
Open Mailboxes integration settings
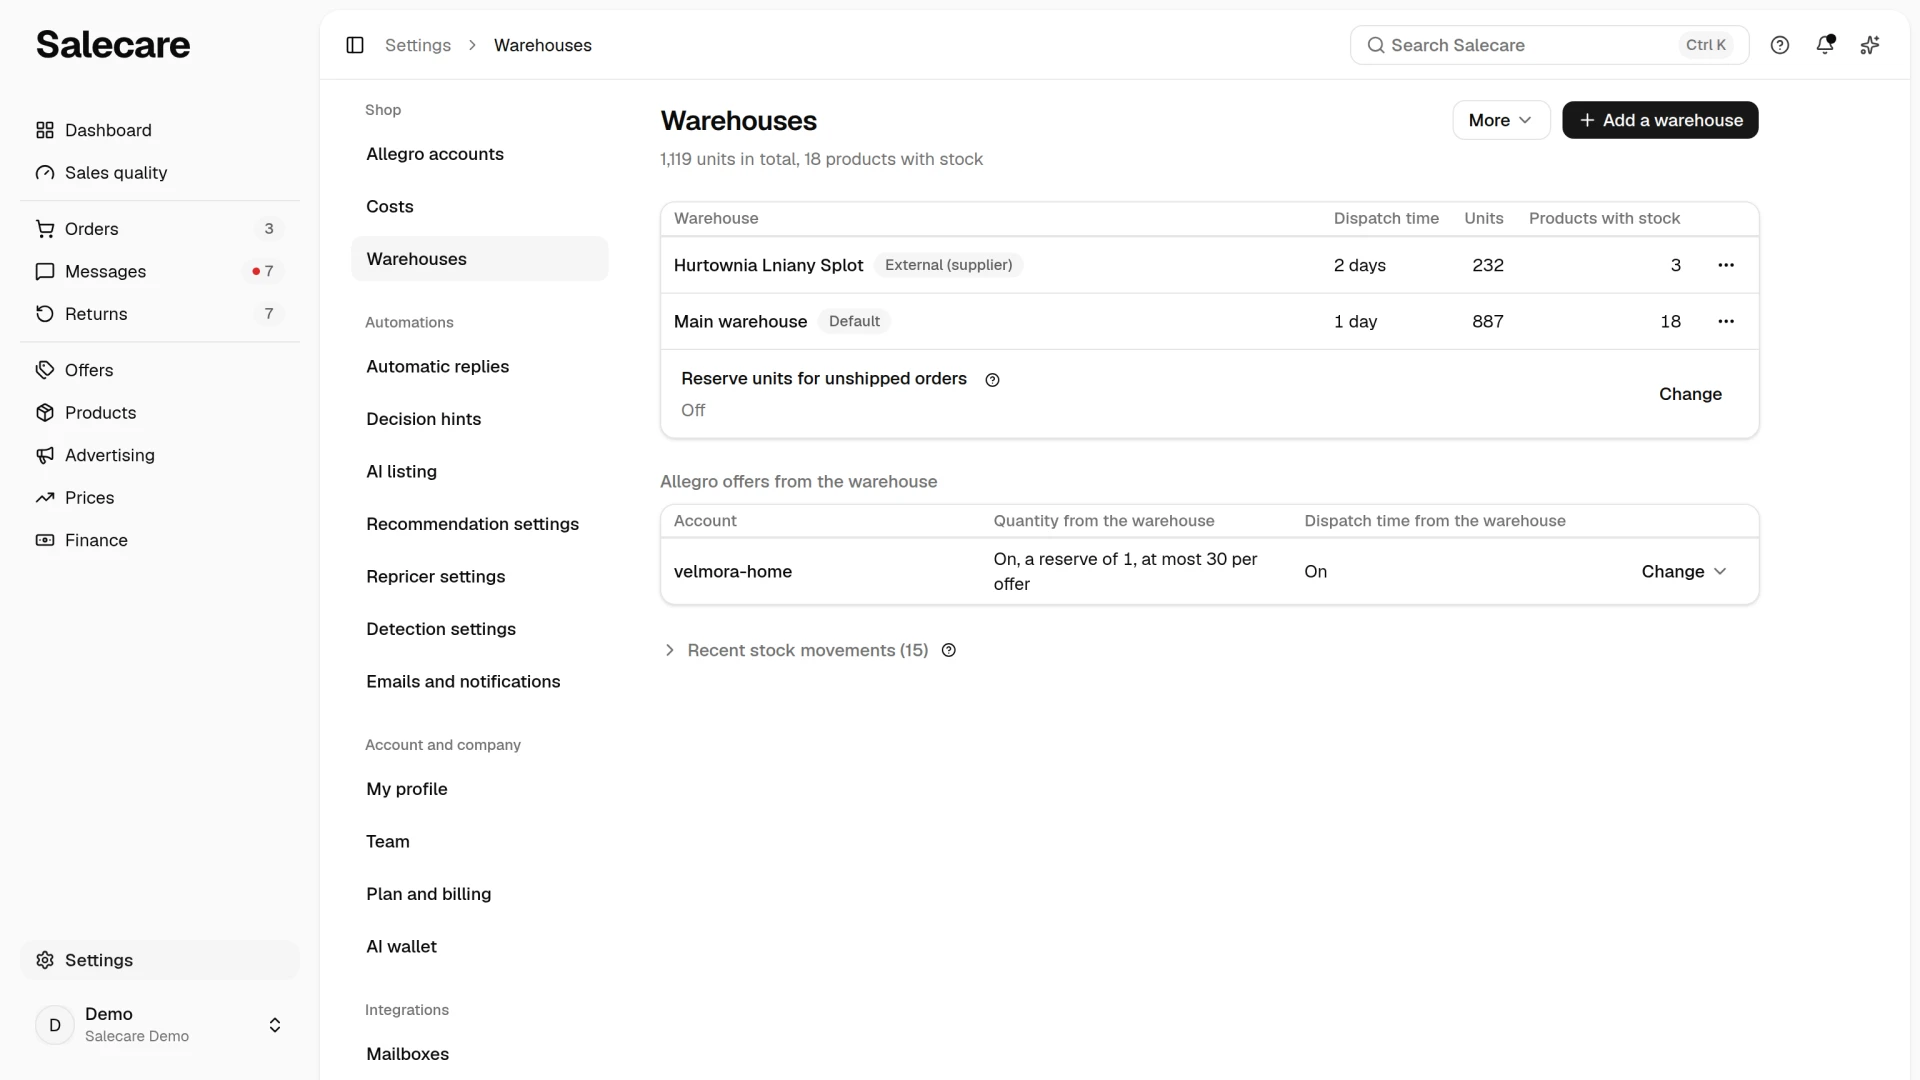click(480, 1054)
